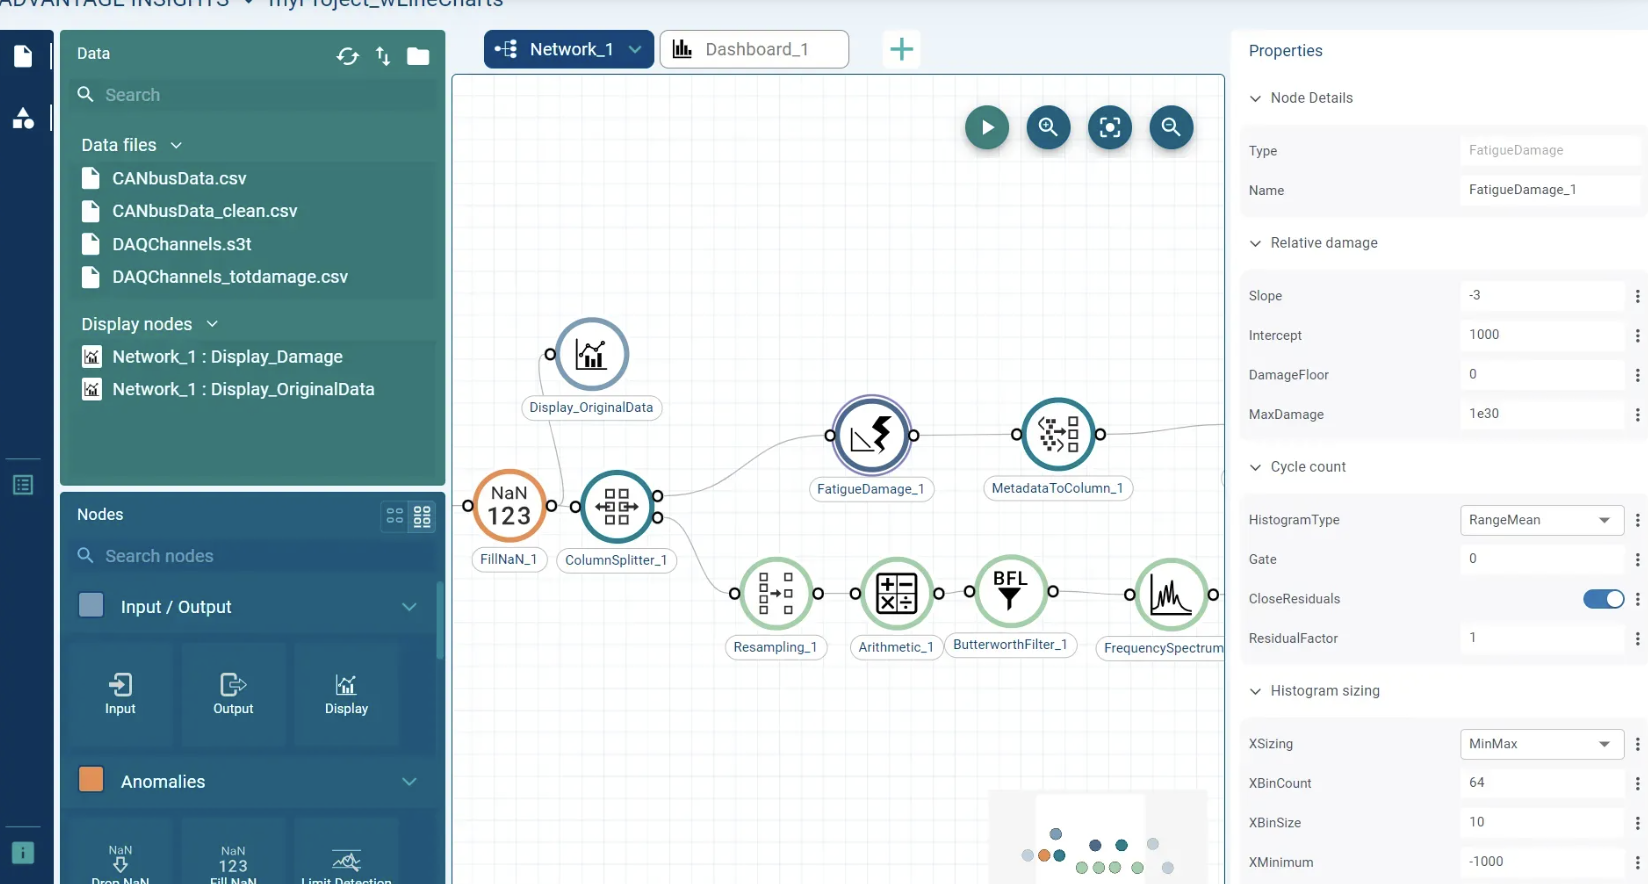The width and height of the screenshot is (1648, 884).
Task: Open the folder icon in Data panel
Action: coord(418,56)
